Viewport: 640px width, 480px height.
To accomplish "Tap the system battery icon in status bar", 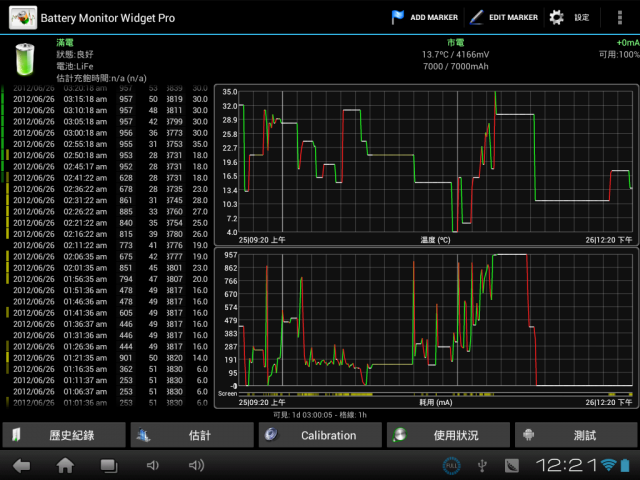I will pyautogui.click(x=625, y=465).
